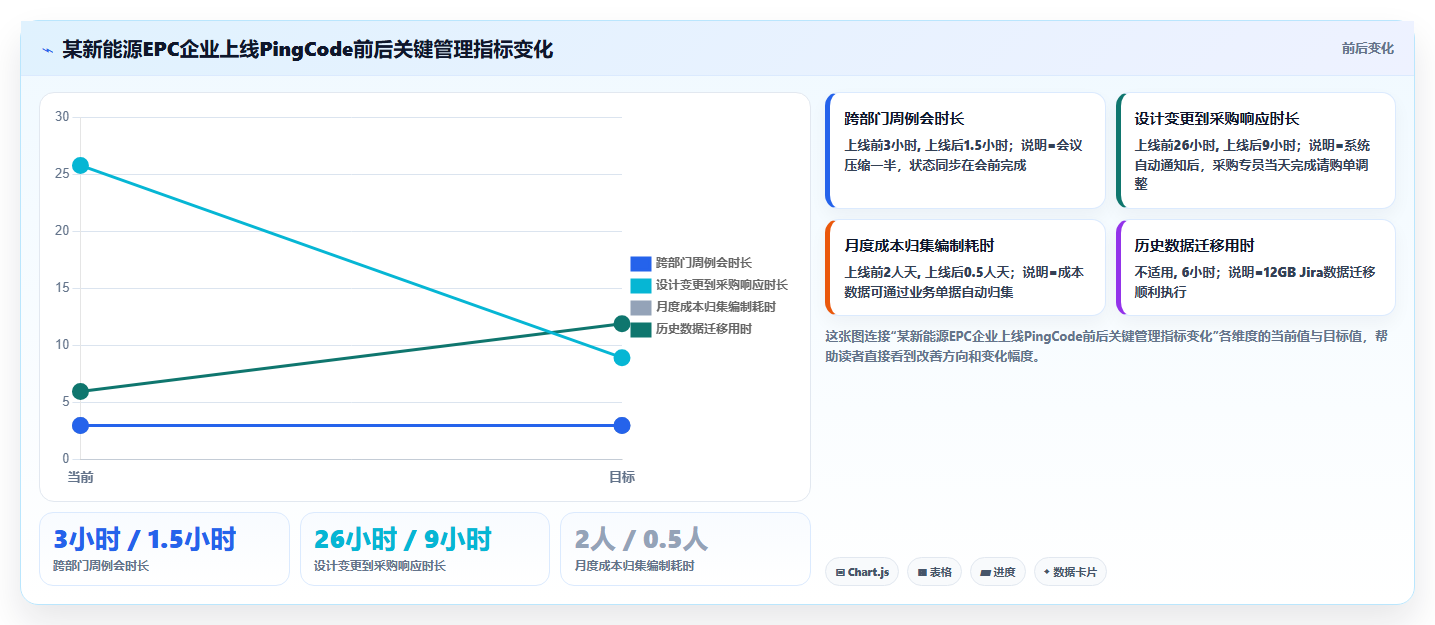Click 上线前2人天 description text
Screen dimensions: 1435x625
[964, 282]
